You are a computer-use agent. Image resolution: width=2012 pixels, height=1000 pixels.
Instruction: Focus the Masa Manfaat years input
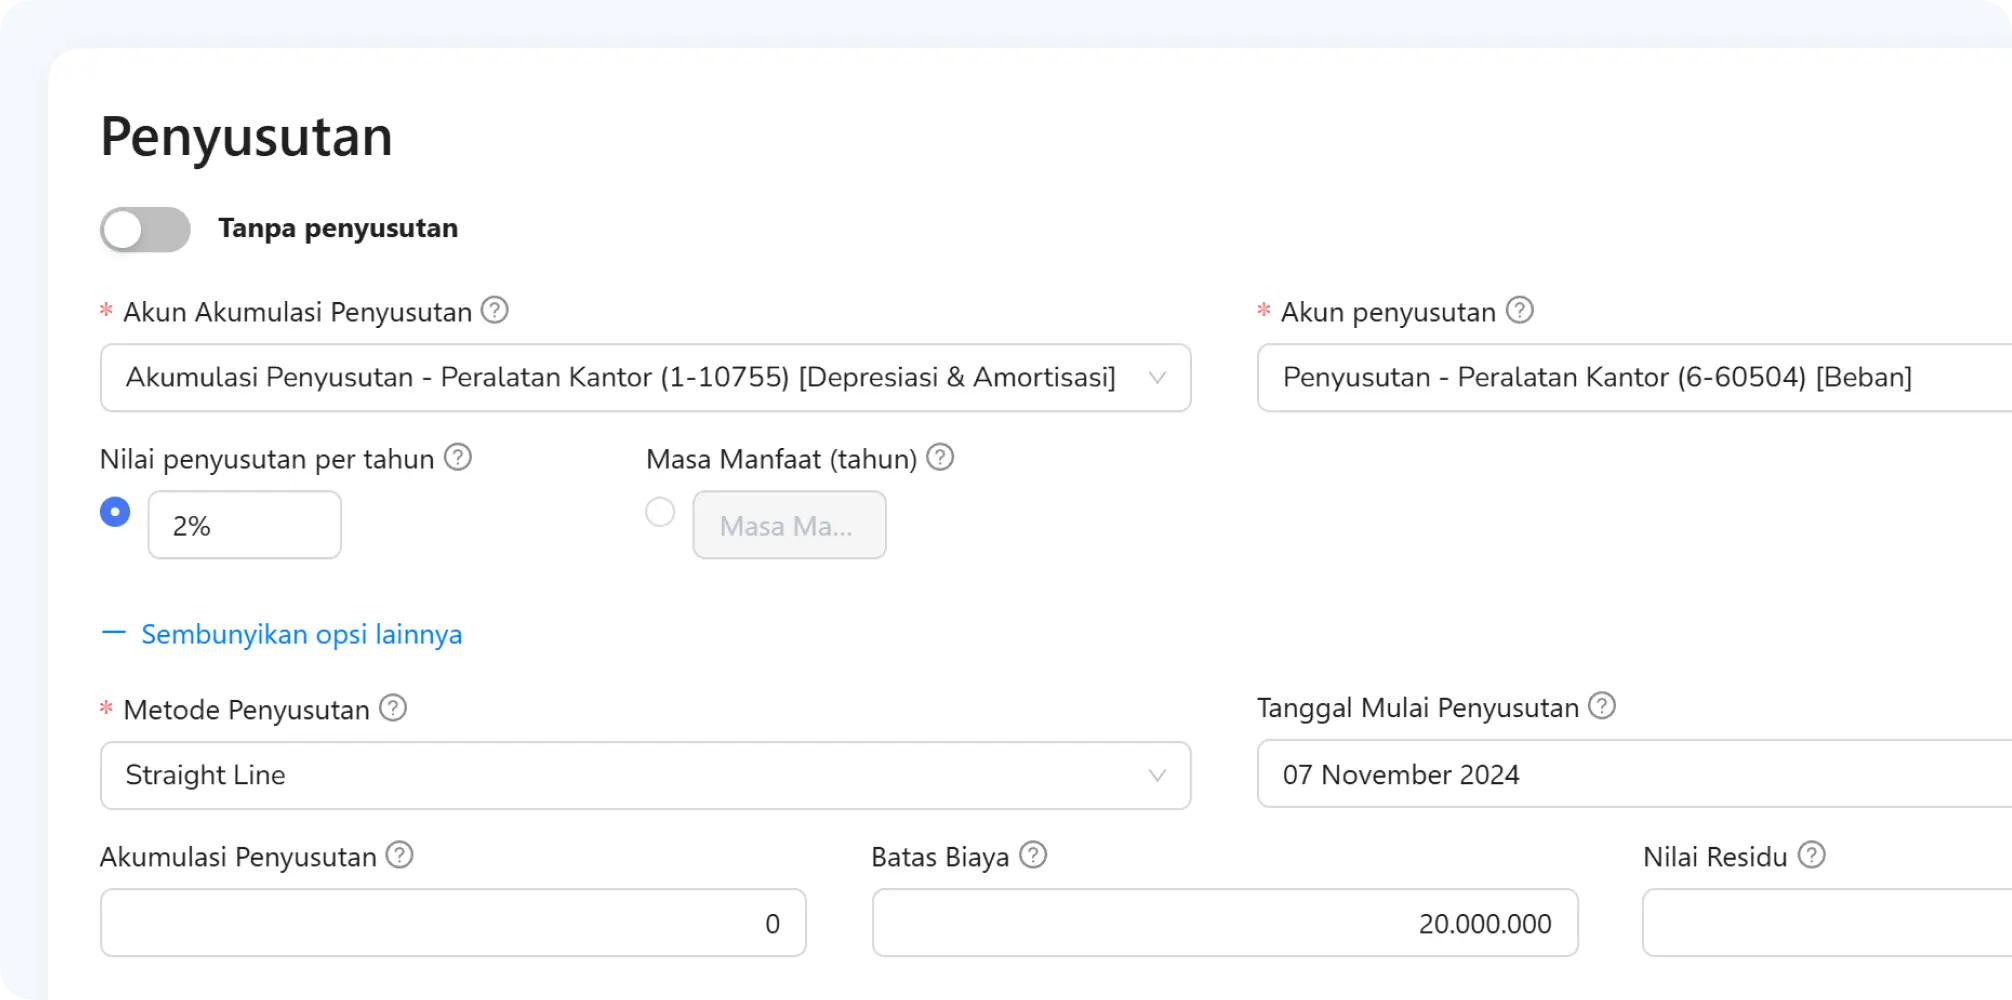tap(790, 525)
